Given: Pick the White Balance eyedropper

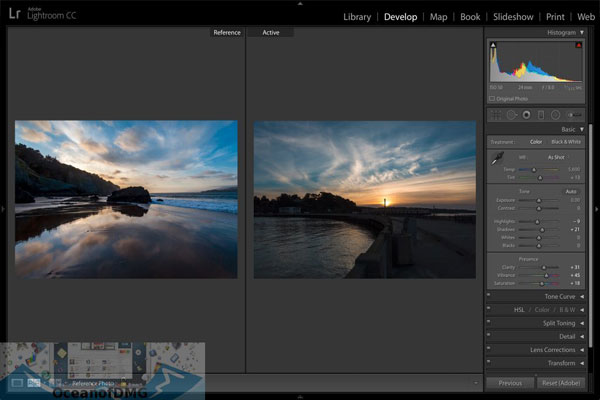Looking at the screenshot, I should [x=496, y=160].
